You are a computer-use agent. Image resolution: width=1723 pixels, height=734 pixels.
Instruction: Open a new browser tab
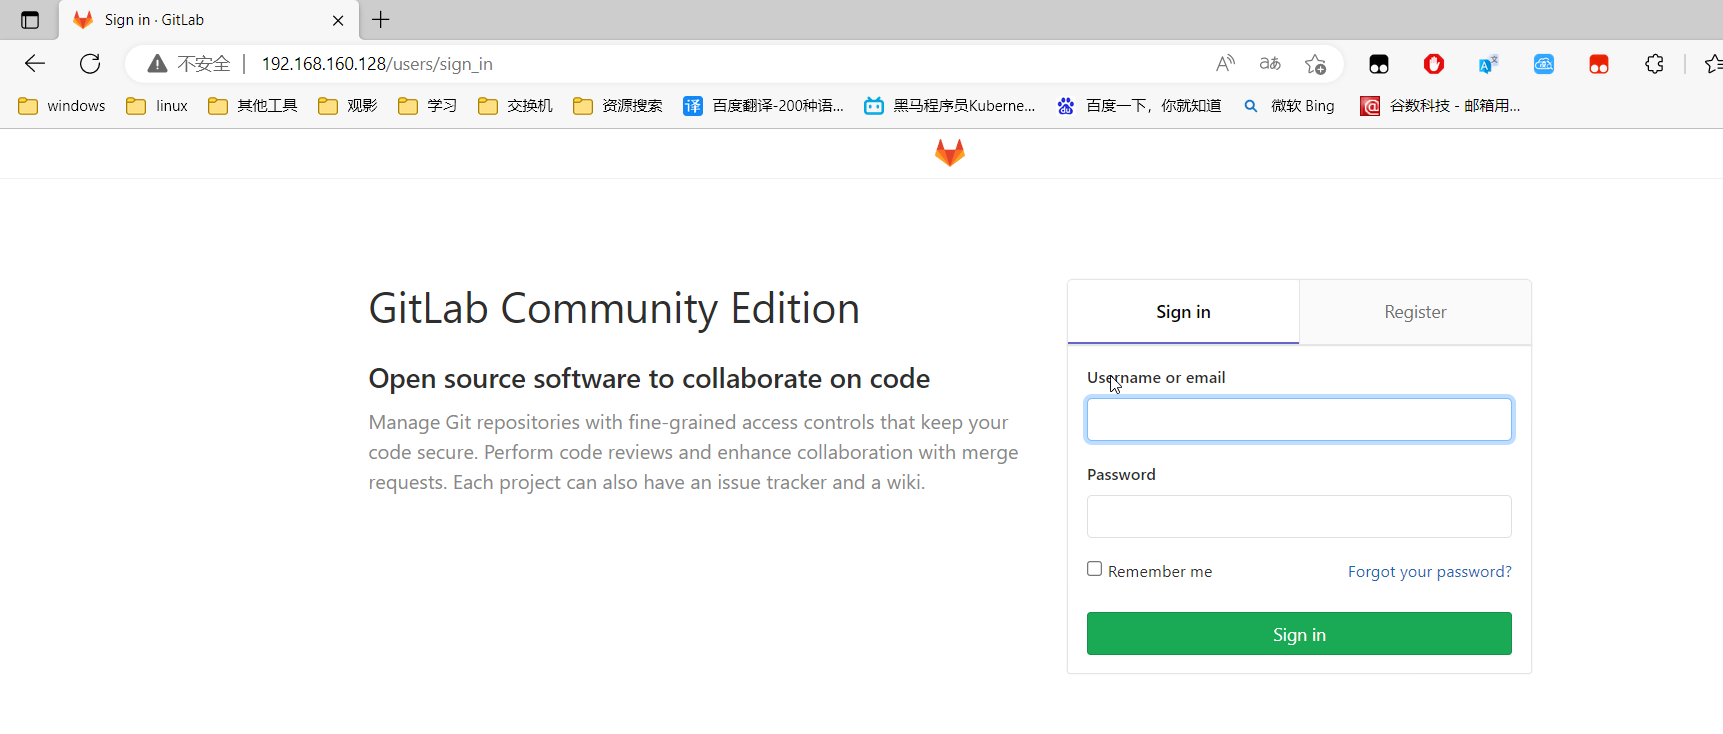(x=381, y=20)
